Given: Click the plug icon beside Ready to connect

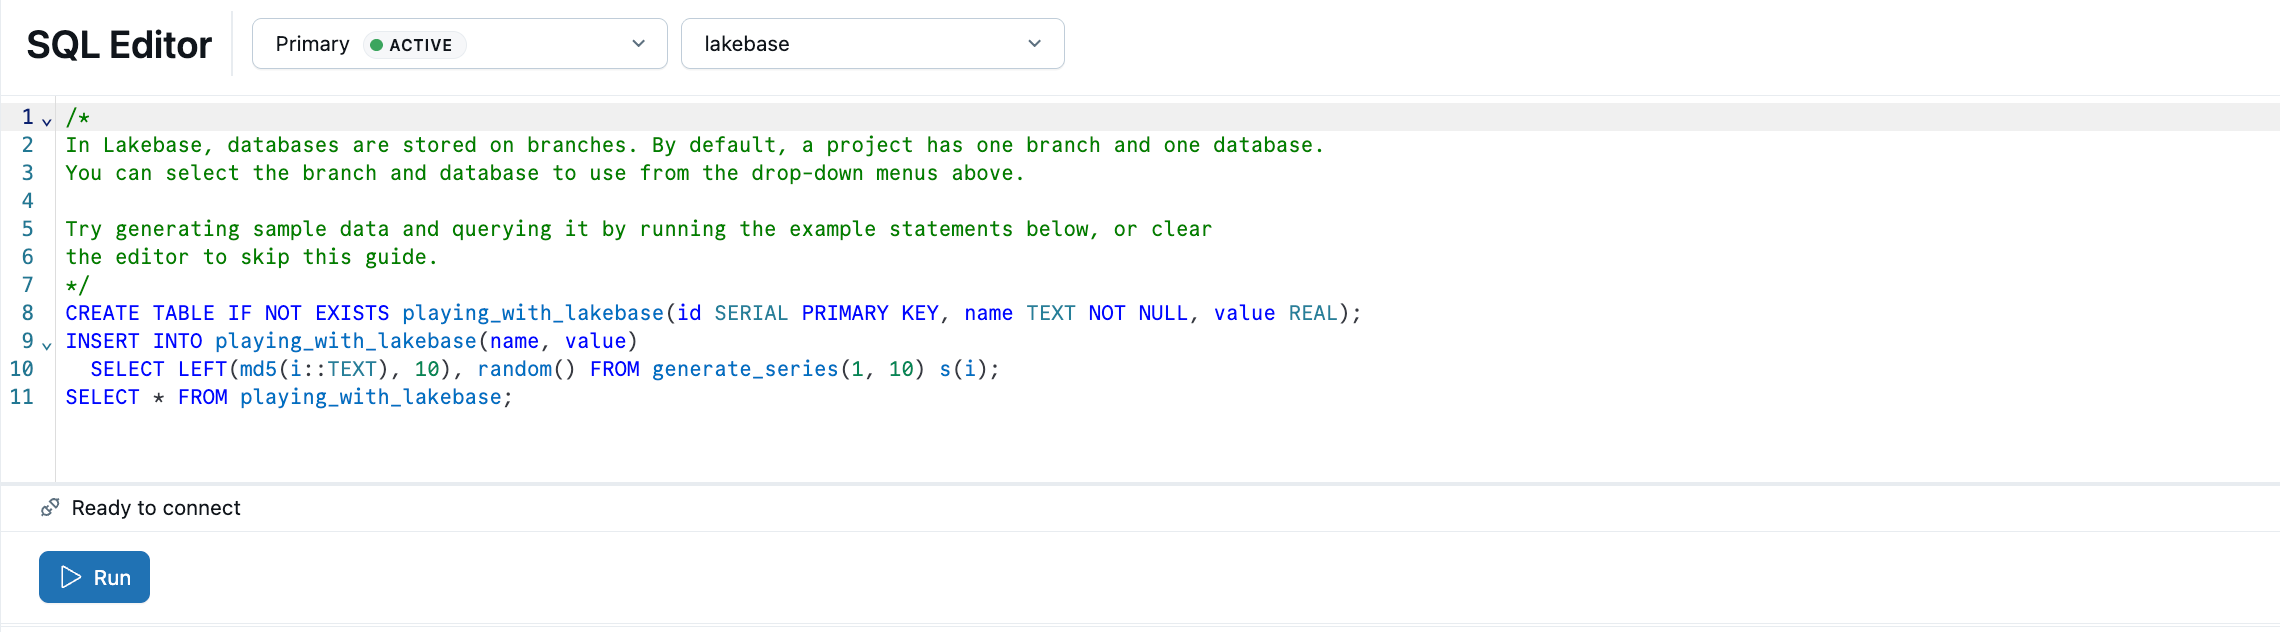Looking at the screenshot, I should [x=50, y=508].
